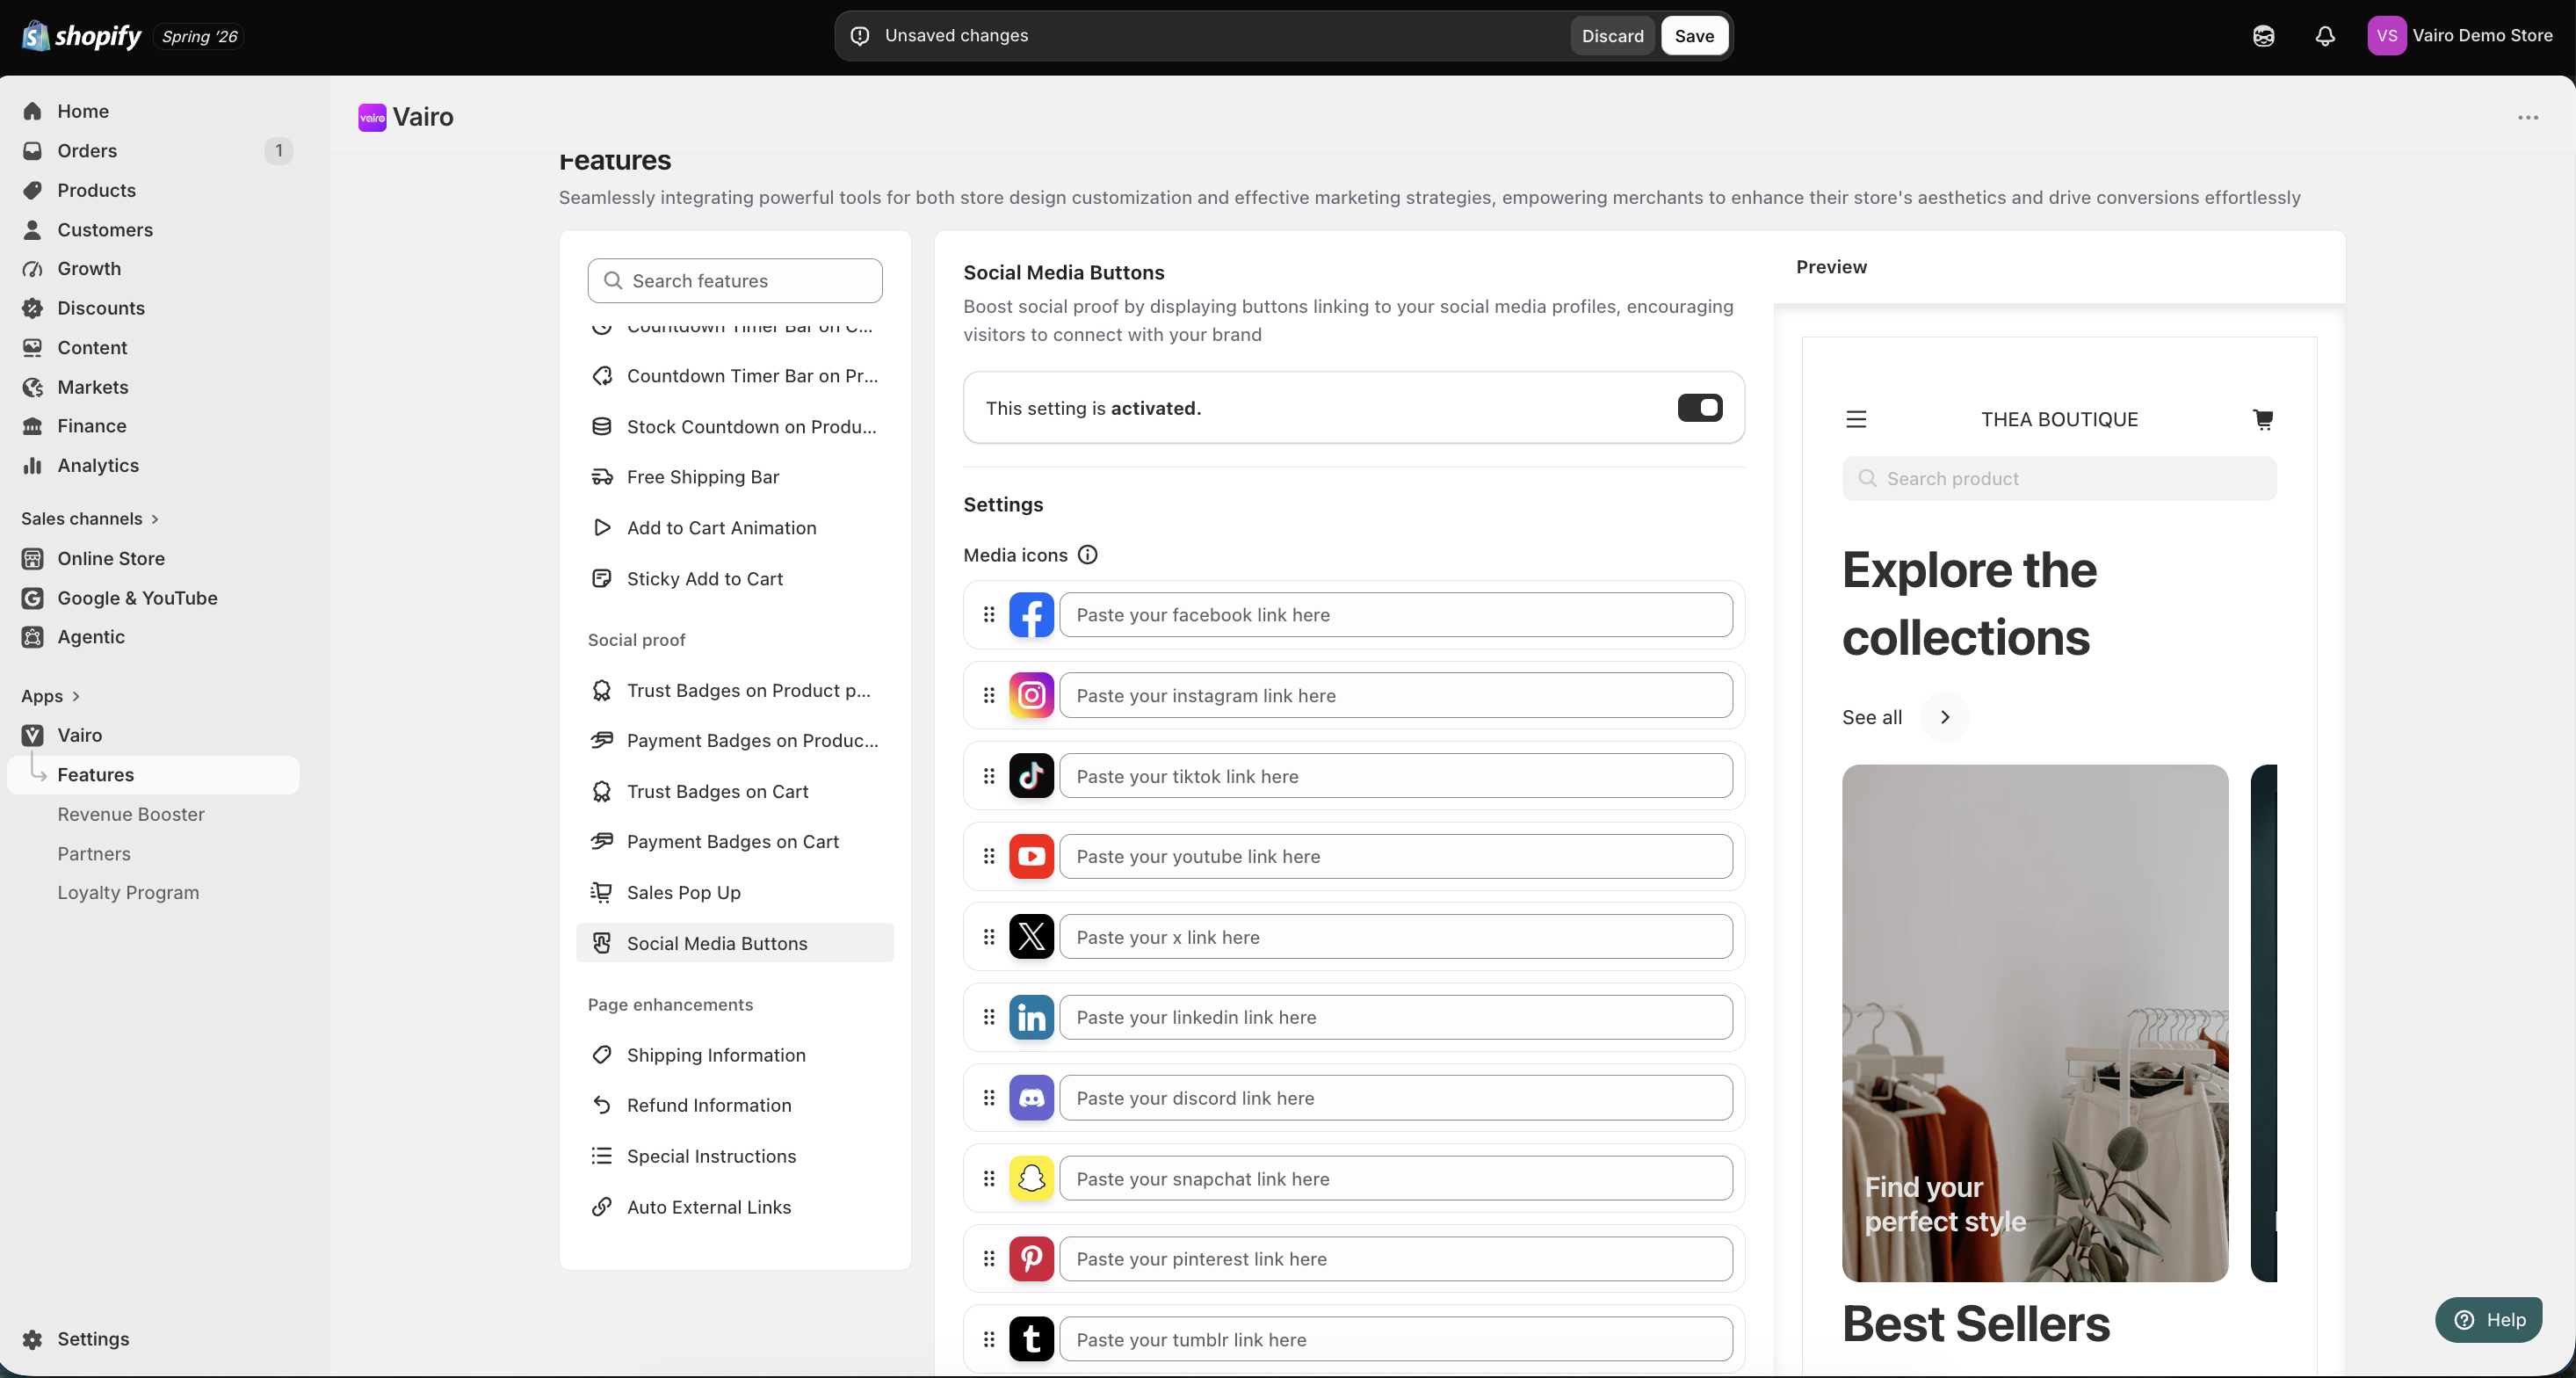Click the preview shopping cart icon

point(2263,419)
